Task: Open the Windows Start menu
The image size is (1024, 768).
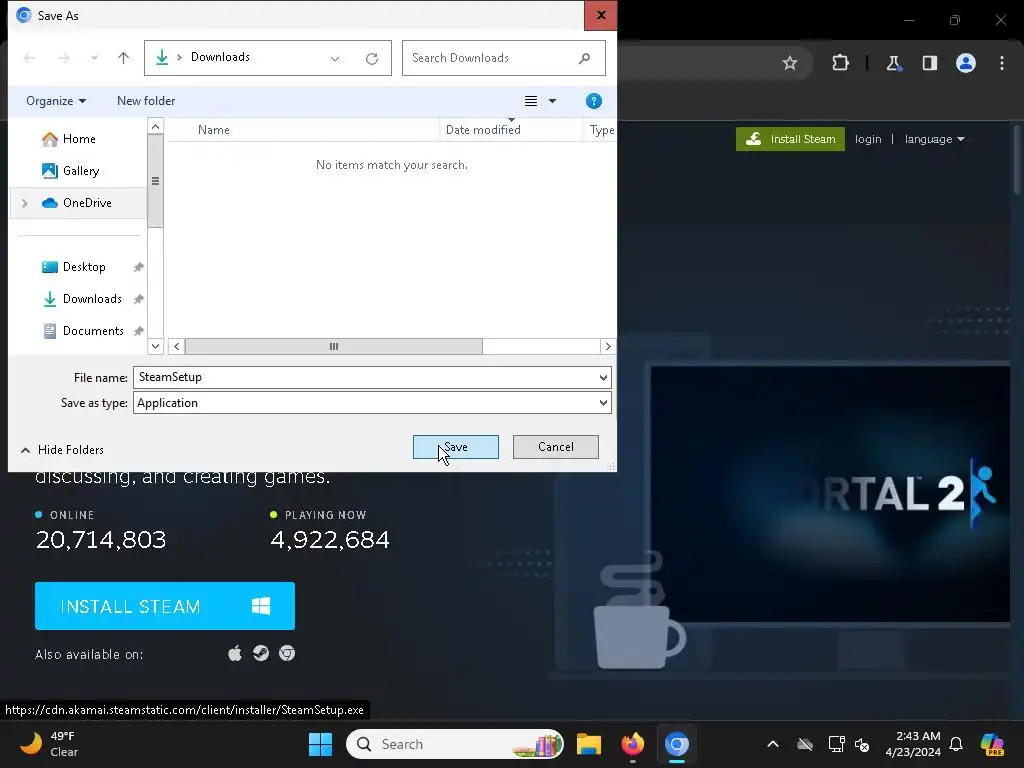Action: click(321, 744)
